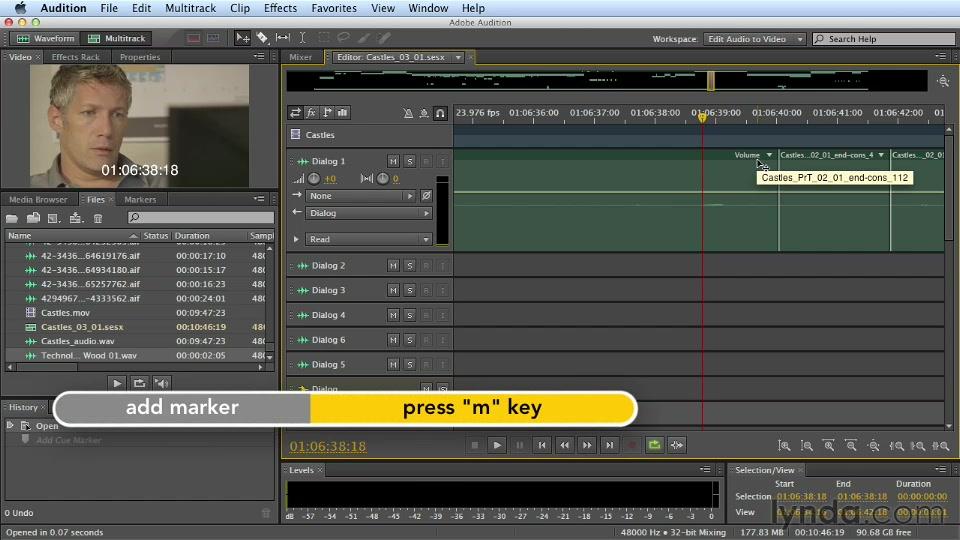This screenshot has height=540, width=960.
Task: Select the Move tool in toolbar
Action: click(242, 38)
